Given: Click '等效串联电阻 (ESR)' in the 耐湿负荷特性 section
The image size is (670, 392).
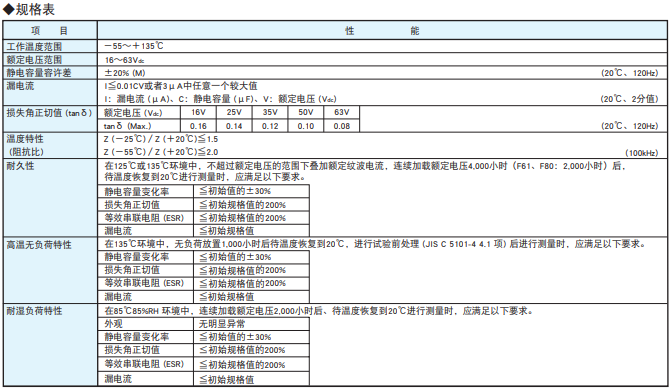Looking at the screenshot, I should (144, 364).
